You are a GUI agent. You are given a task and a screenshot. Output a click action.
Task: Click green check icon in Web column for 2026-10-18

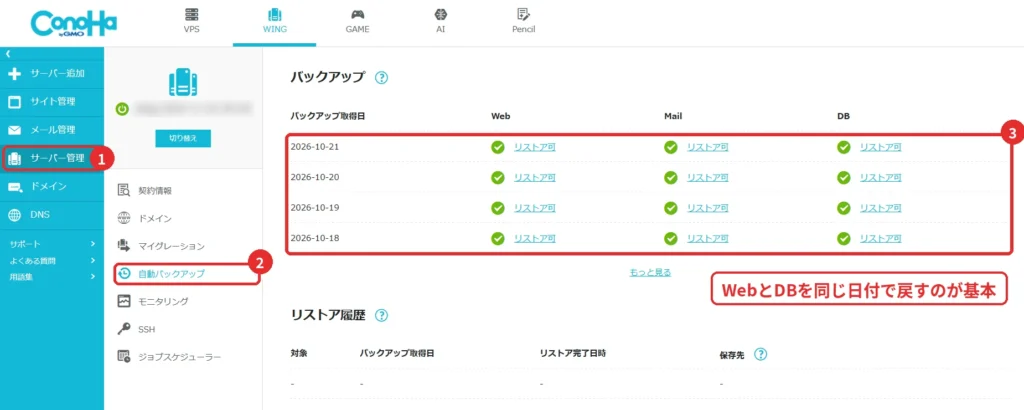pyautogui.click(x=498, y=239)
